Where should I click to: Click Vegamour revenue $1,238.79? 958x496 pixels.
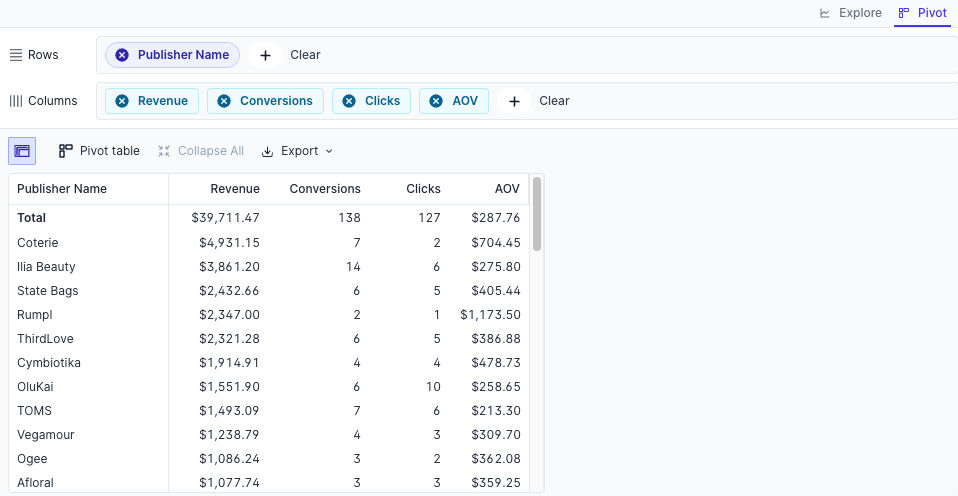(229, 434)
